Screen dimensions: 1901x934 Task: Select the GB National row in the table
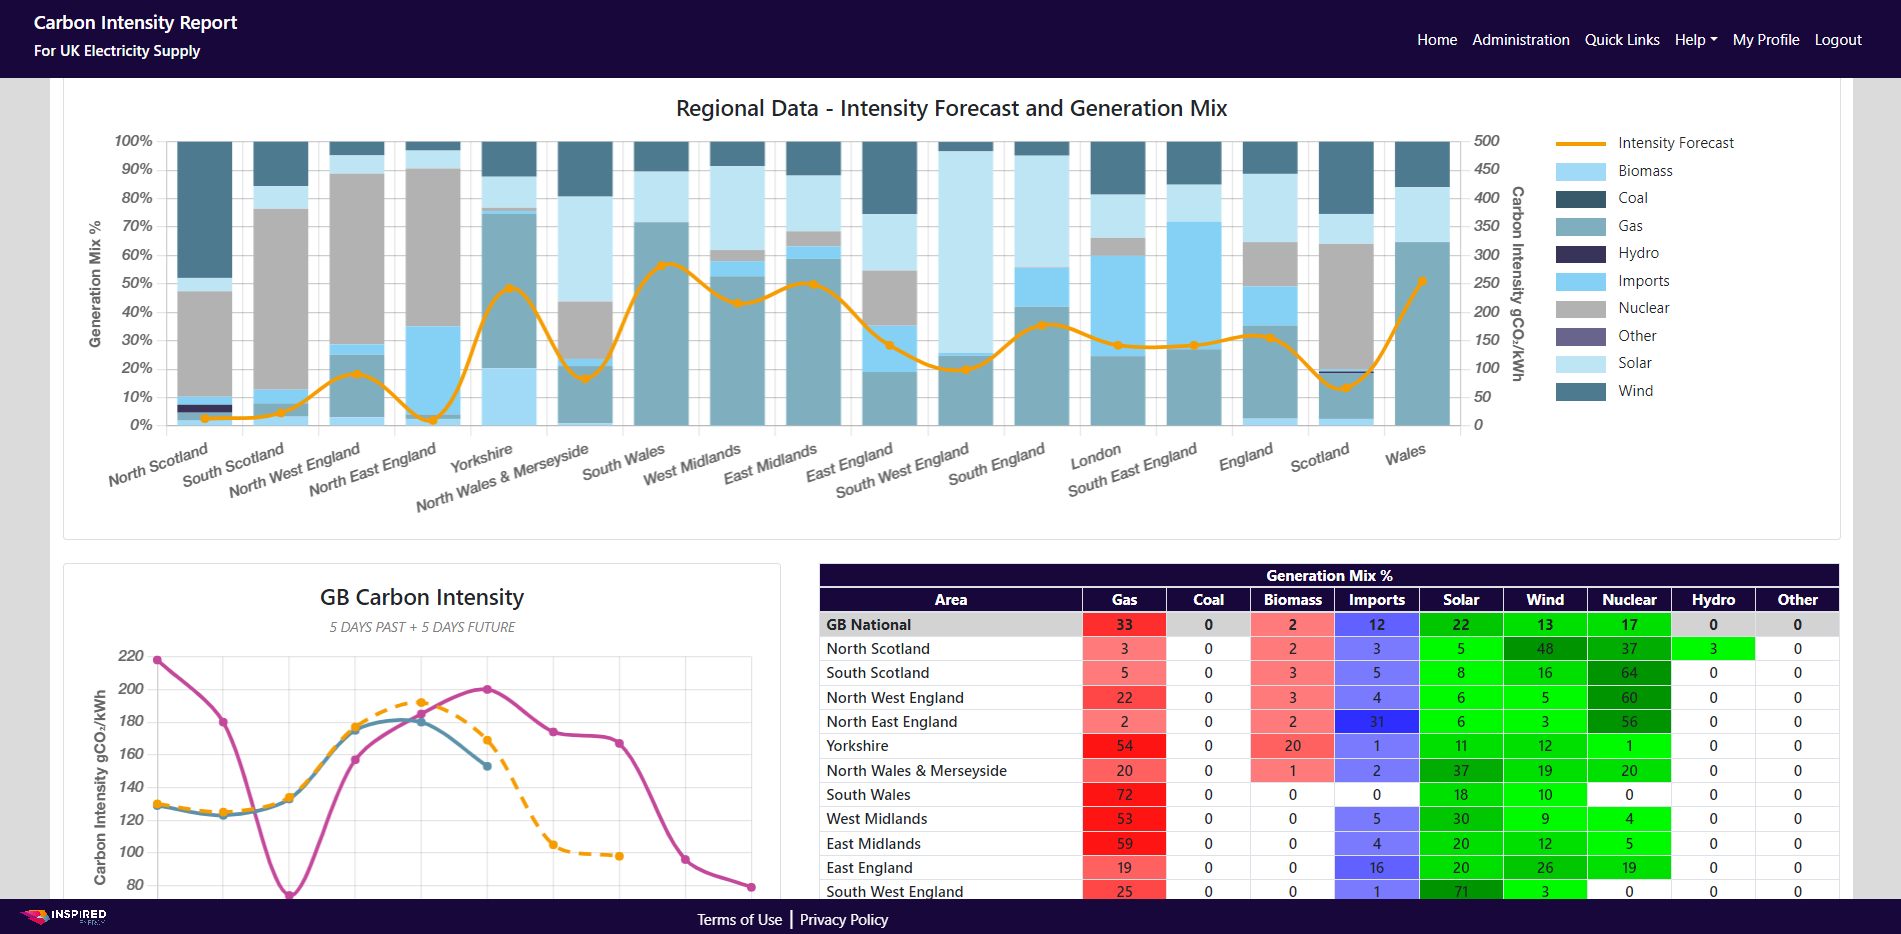pos(951,624)
